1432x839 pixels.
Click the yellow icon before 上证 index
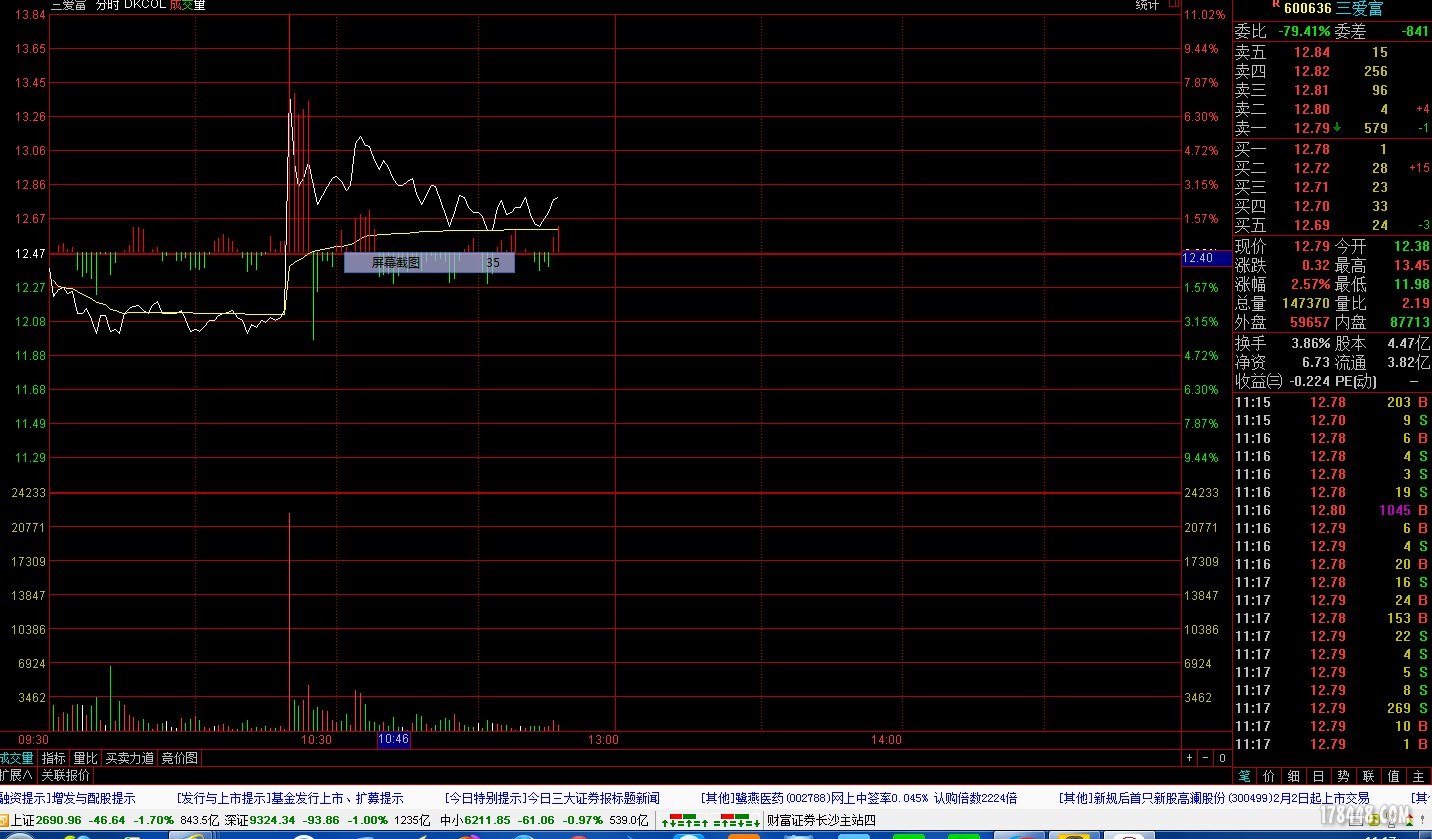[5, 821]
